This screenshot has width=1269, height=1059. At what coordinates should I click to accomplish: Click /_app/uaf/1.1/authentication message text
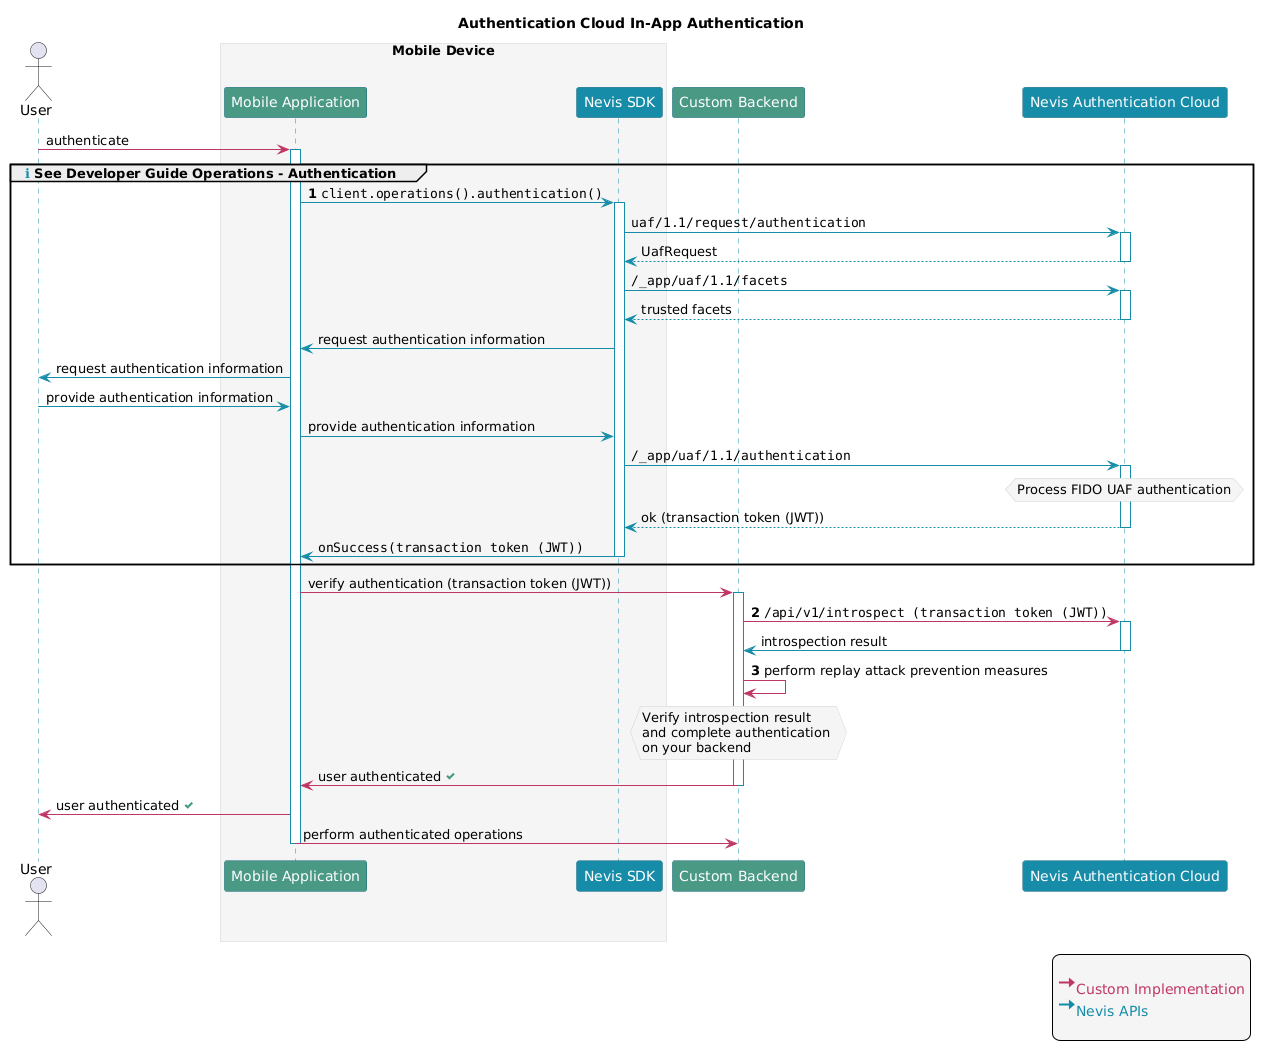740,456
